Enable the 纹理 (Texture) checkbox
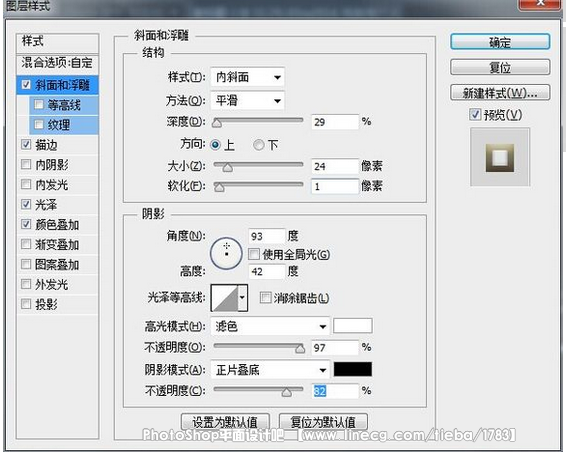The width and height of the screenshot is (566, 452). pyautogui.click(x=39, y=125)
